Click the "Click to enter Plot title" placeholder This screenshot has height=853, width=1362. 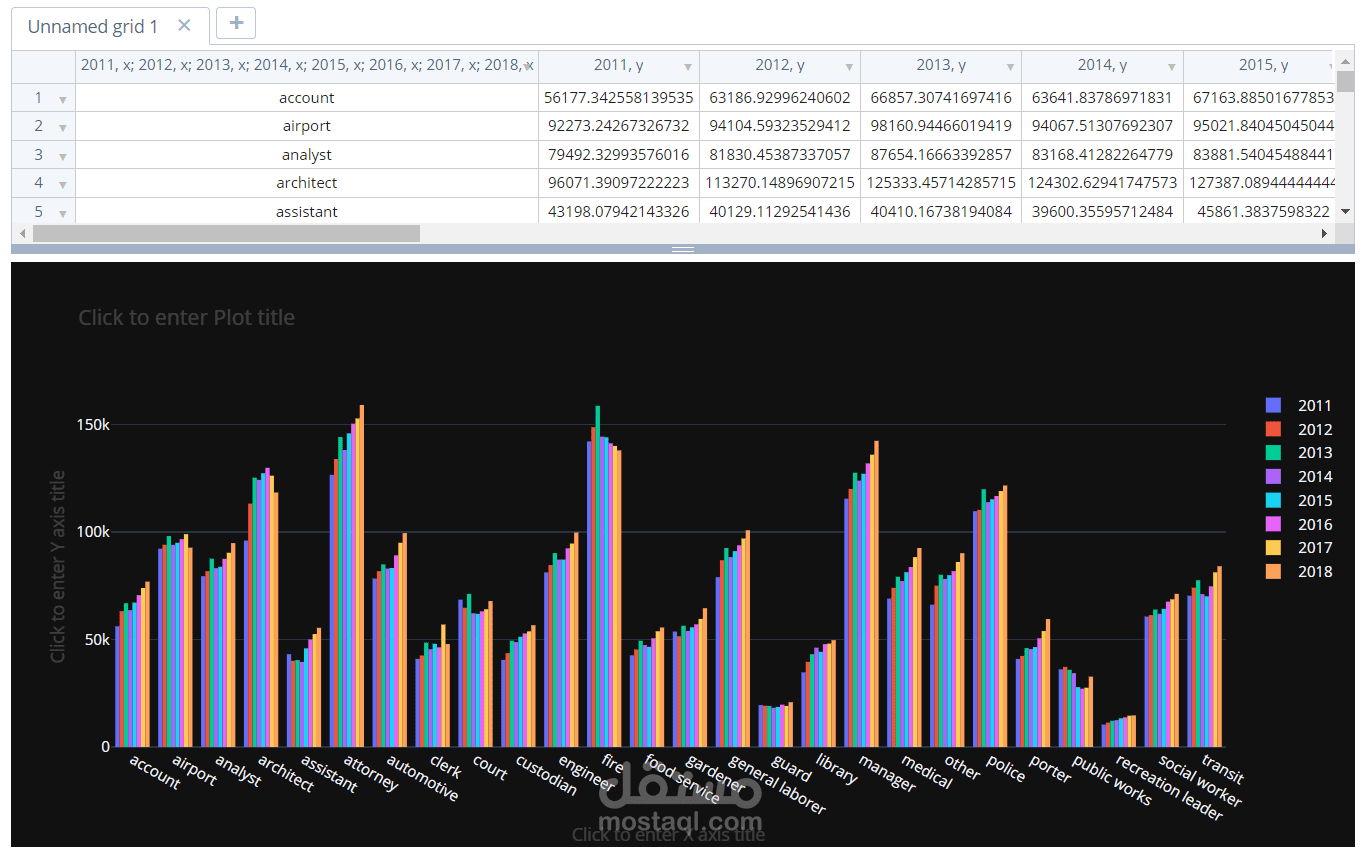point(187,318)
